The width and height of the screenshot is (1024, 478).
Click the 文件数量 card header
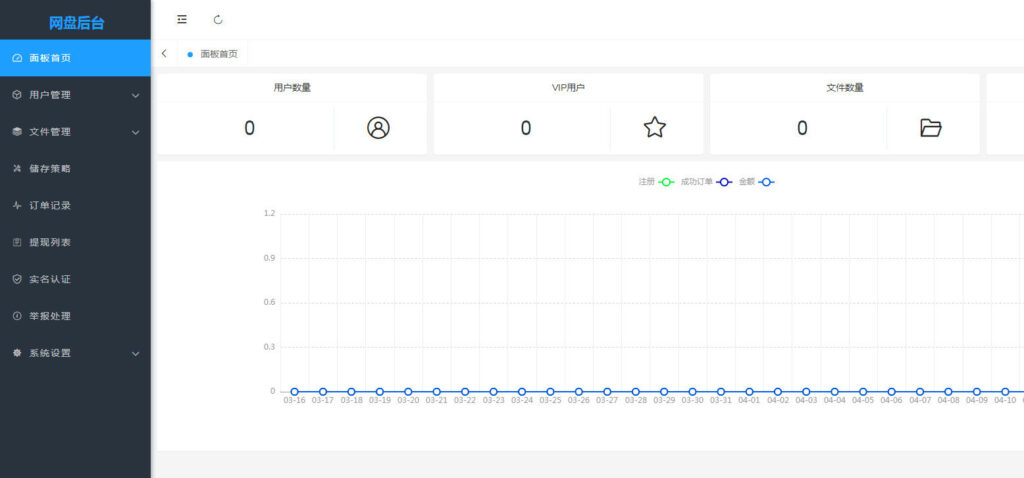tap(844, 88)
